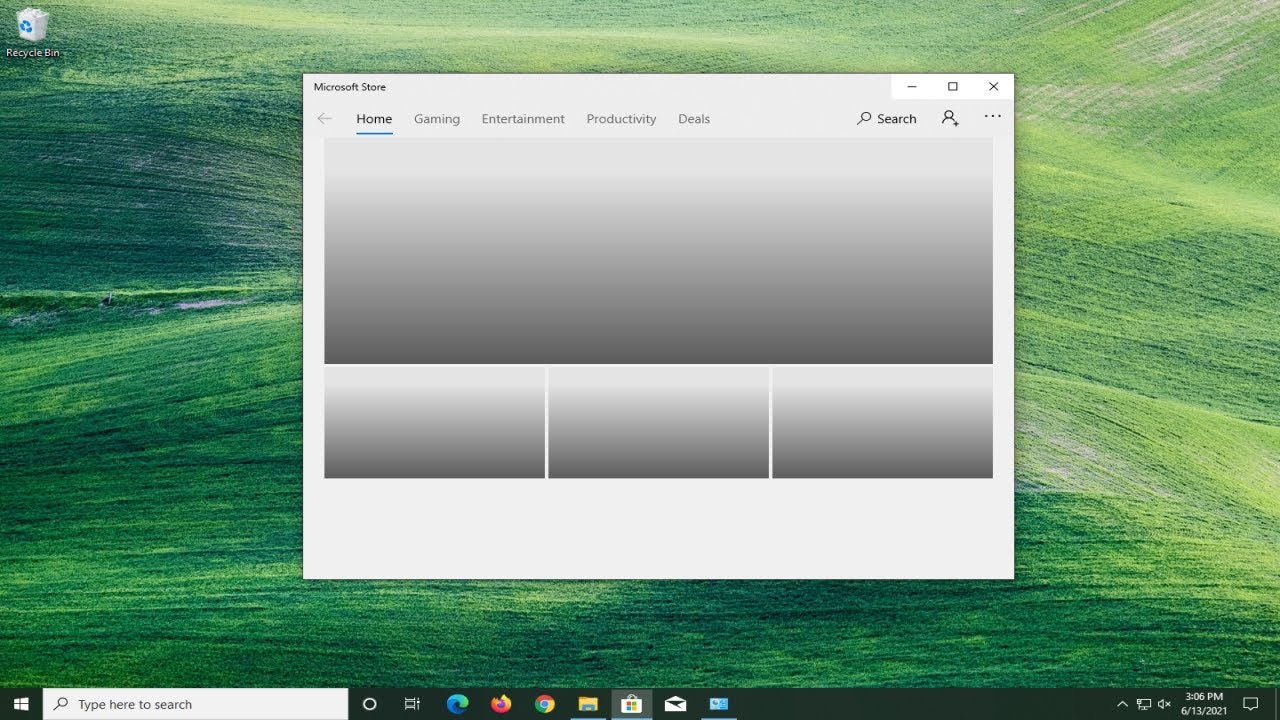This screenshot has width=1280, height=720.
Task: Open the Entertainment tab
Action: click(523, 118)
